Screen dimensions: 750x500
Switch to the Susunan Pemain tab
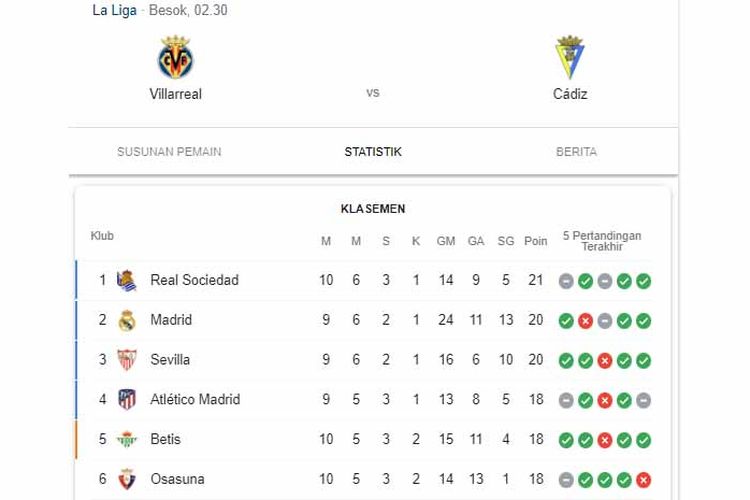click(169, 152)
